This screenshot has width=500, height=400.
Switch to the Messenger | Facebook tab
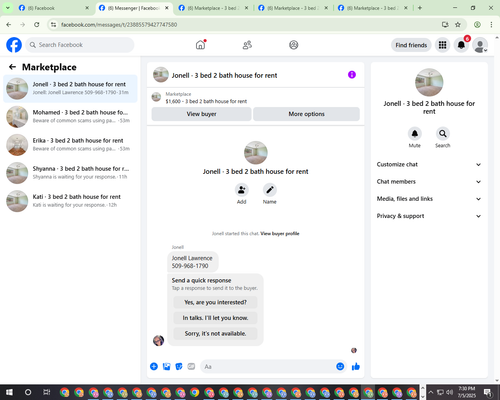coord(134,8)
